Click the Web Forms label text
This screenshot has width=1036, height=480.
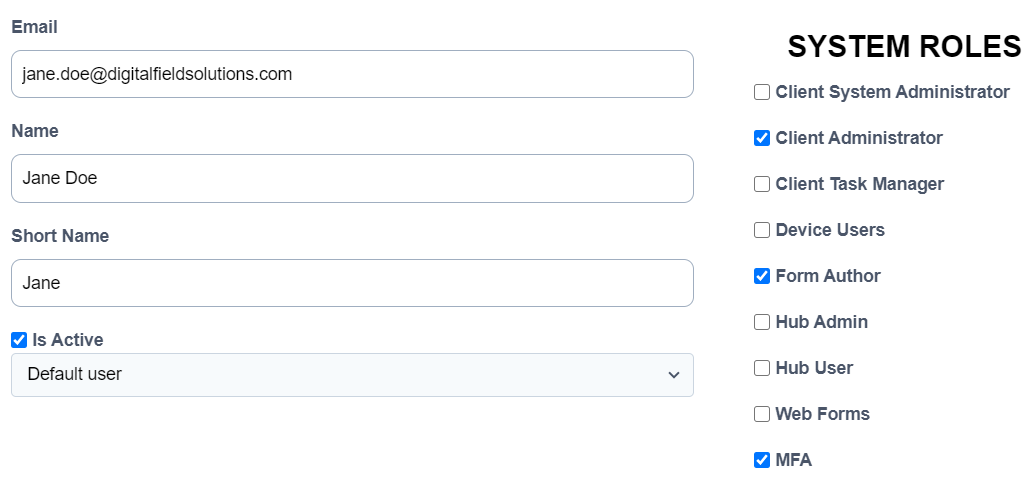click(823, 414)
